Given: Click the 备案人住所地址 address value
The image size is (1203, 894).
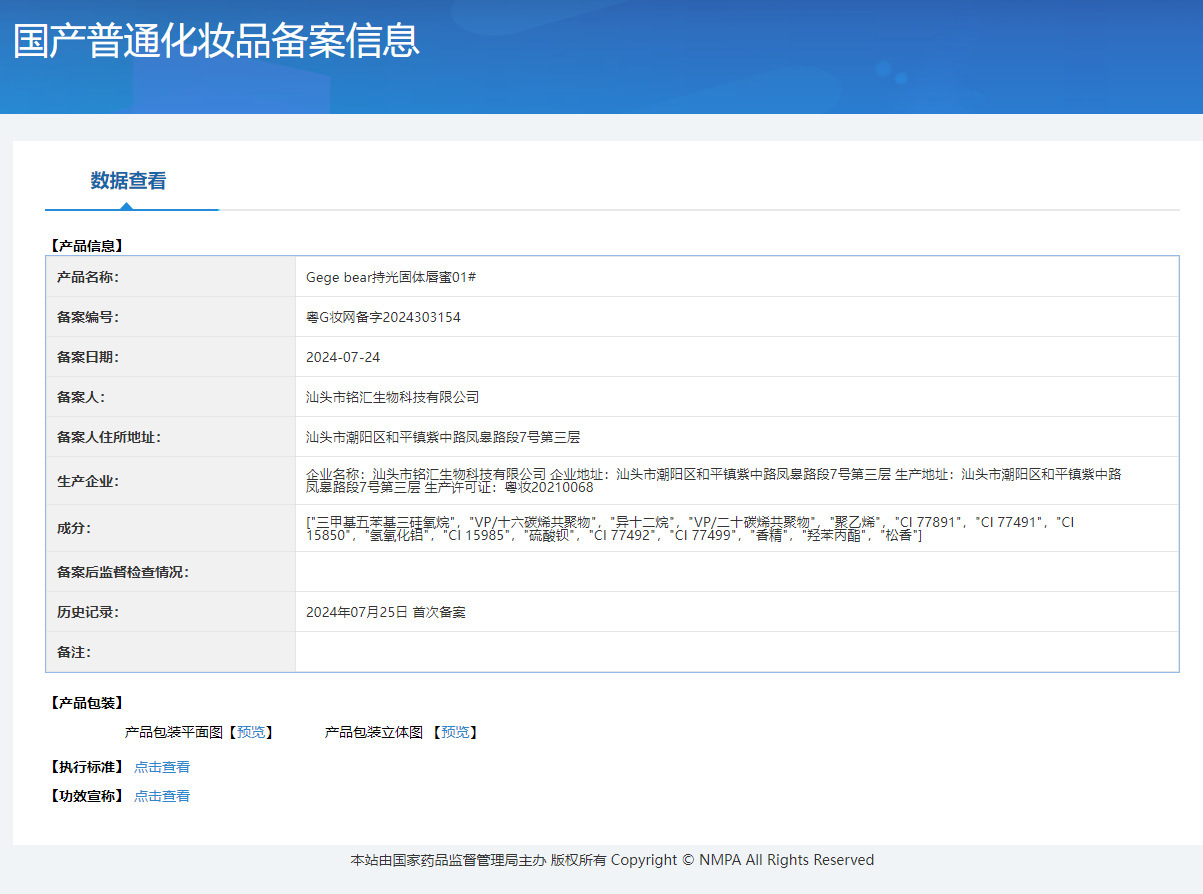Looking at the screenshot, I should pyautogui.click(x=443, y=437).
